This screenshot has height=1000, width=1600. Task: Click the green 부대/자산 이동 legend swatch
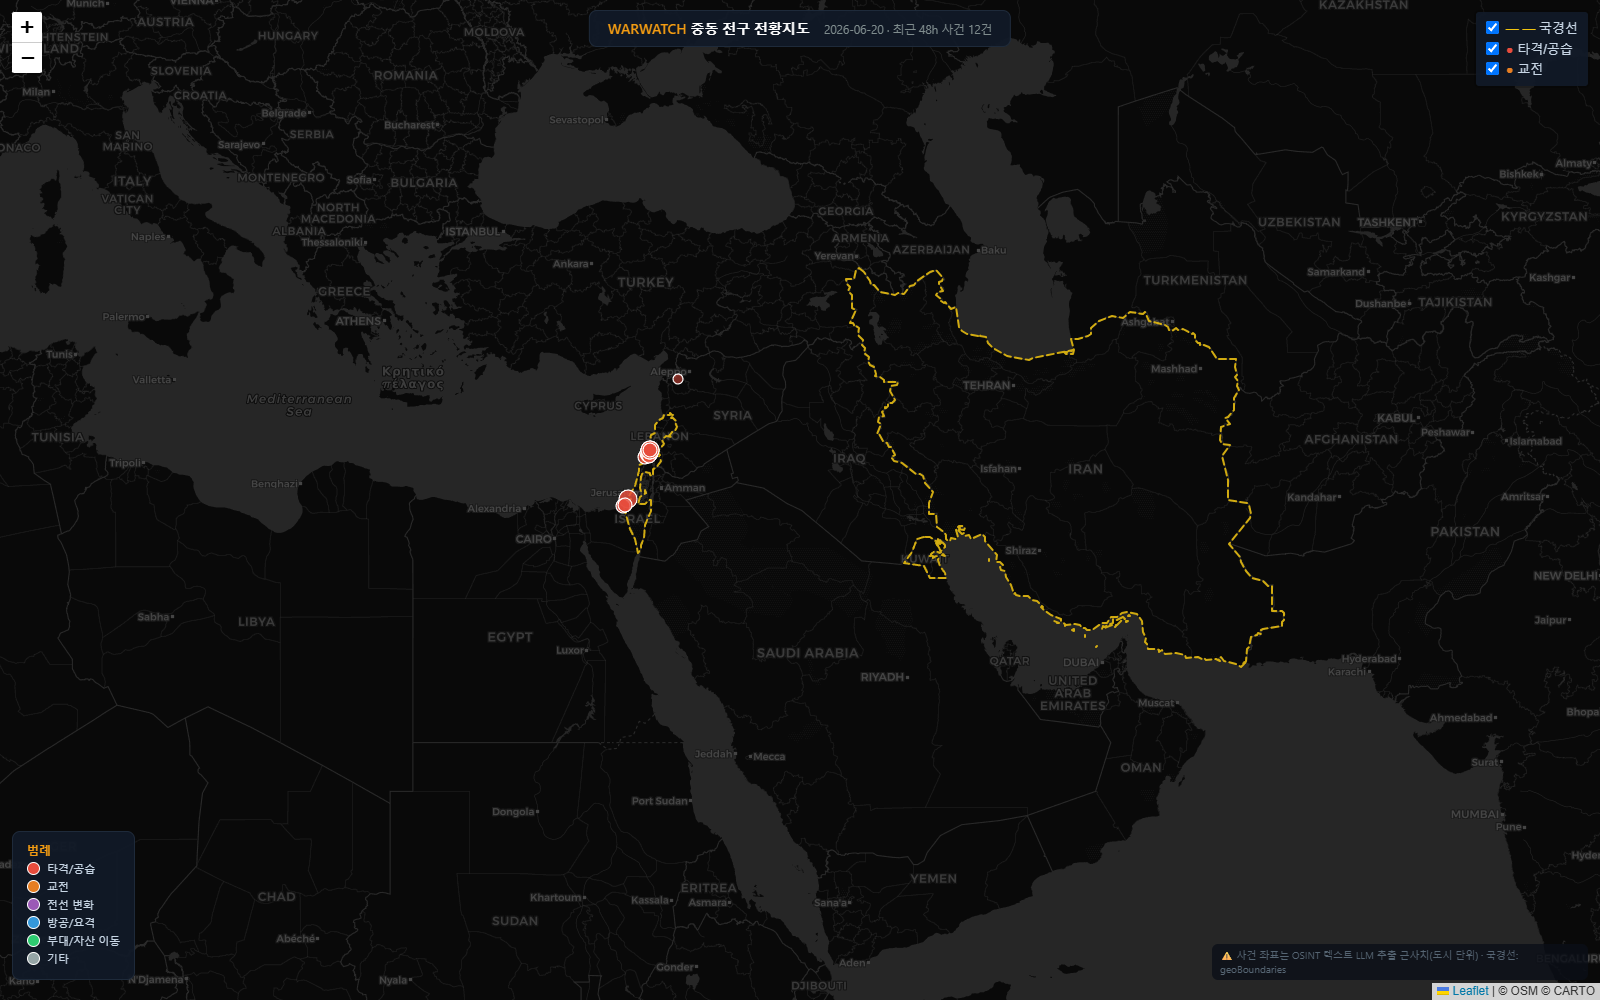click(34, 941)
